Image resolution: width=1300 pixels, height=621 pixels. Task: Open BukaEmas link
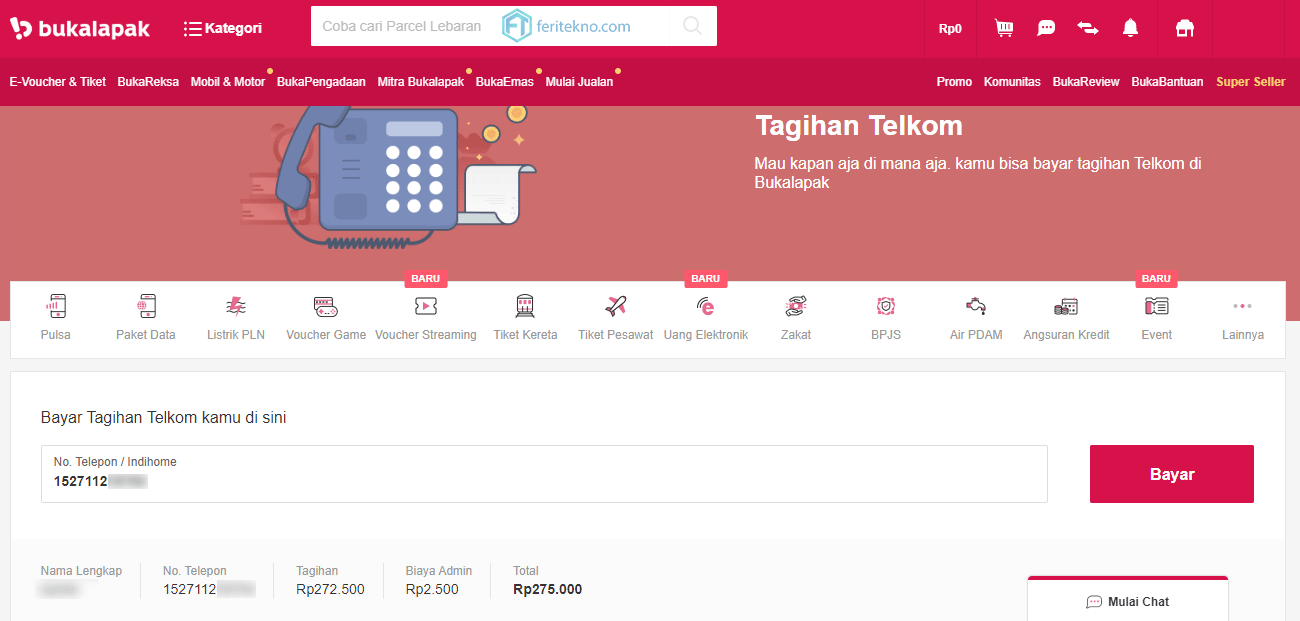pos(505,82)
